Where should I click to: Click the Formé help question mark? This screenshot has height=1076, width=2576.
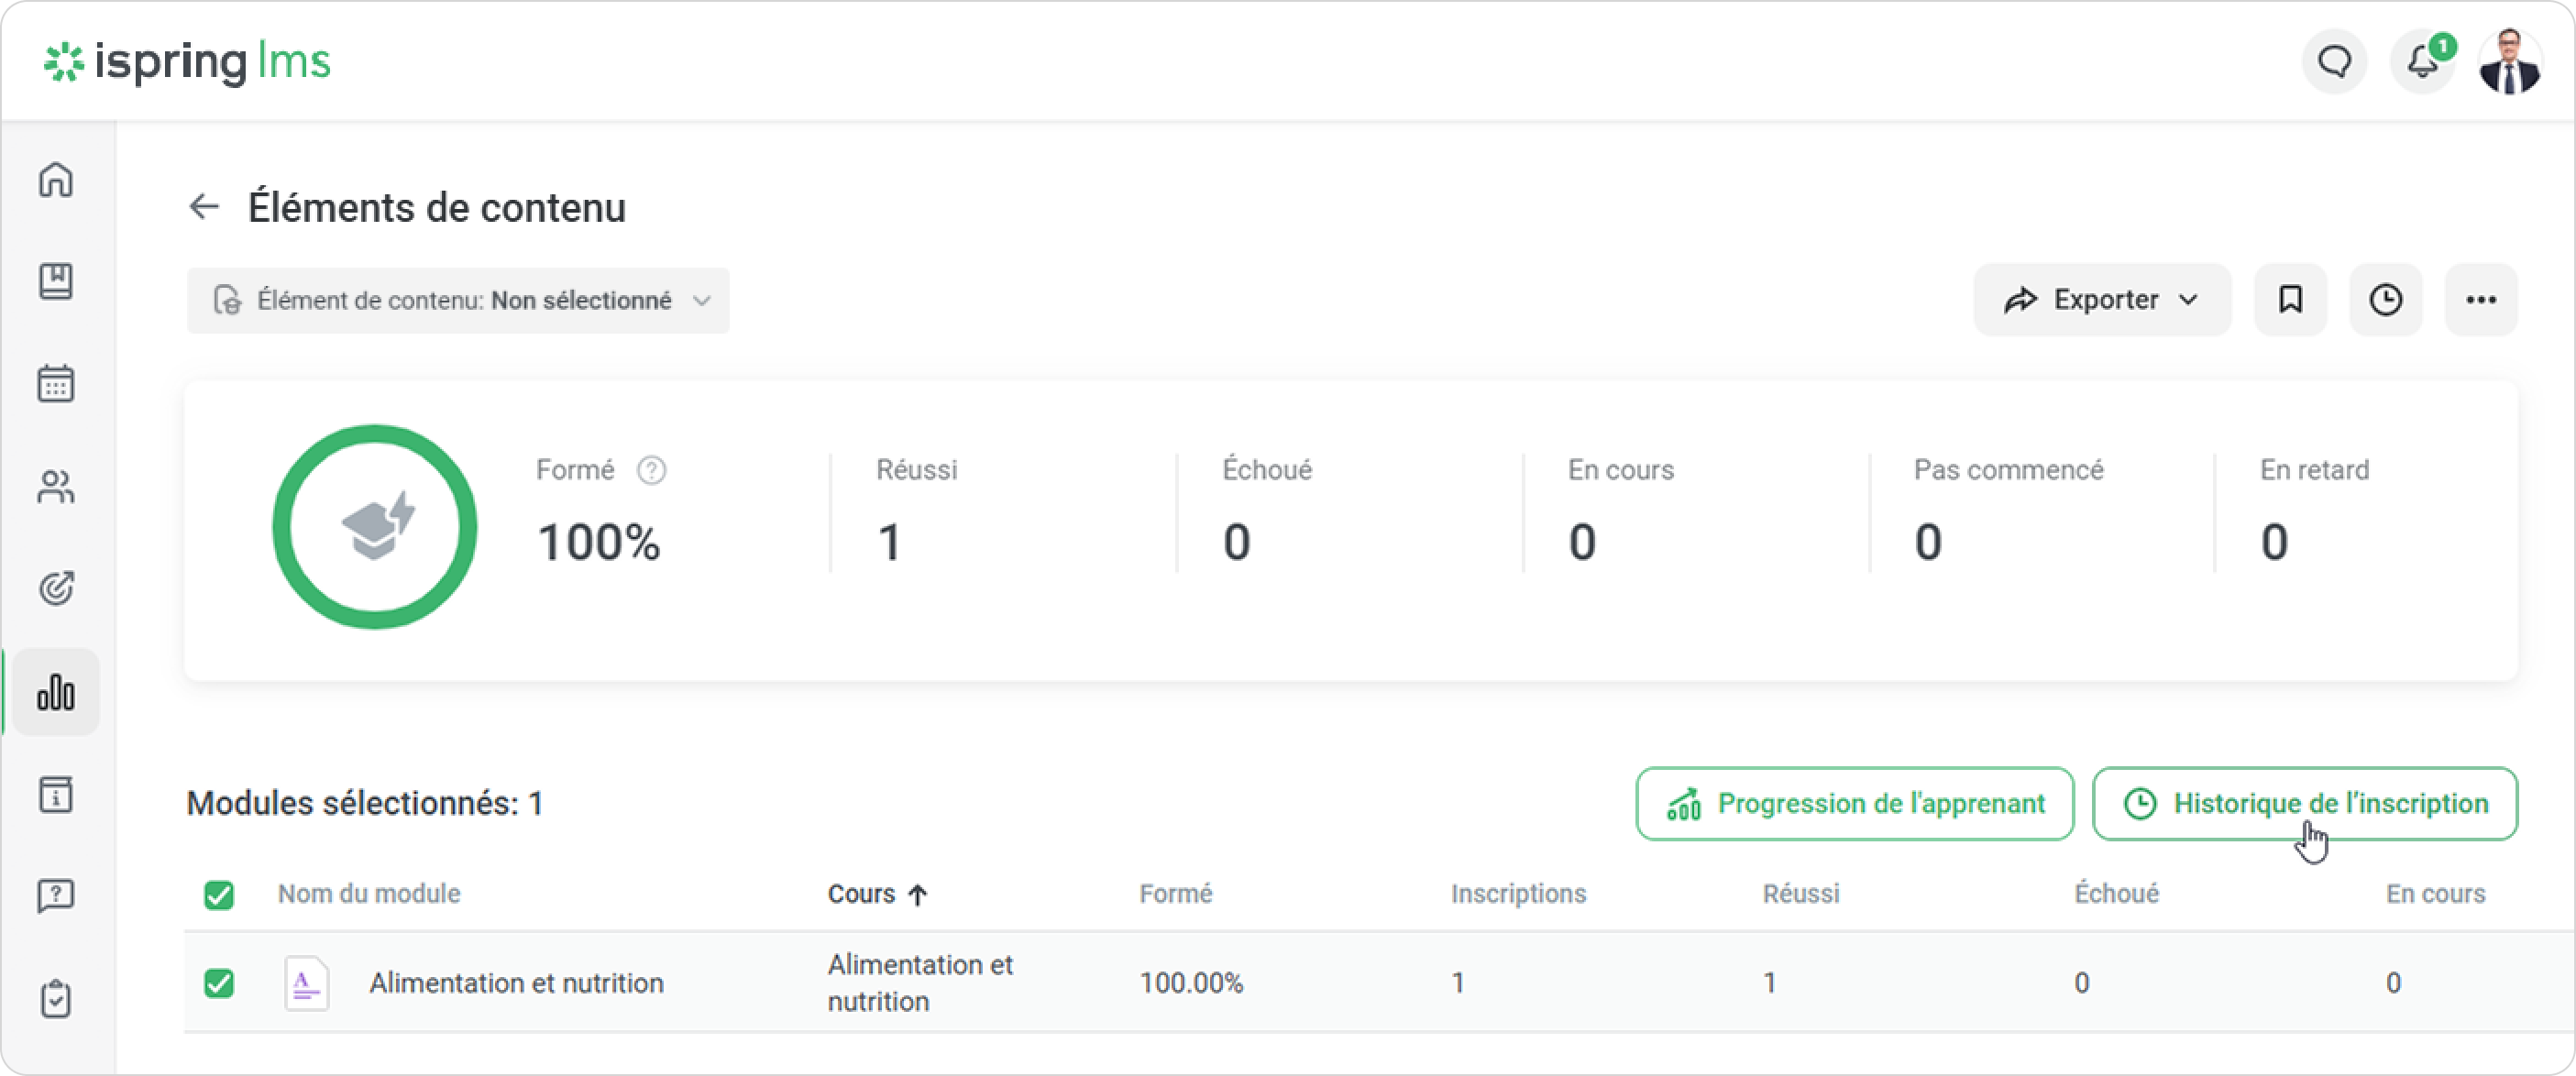tap(652, 470)
